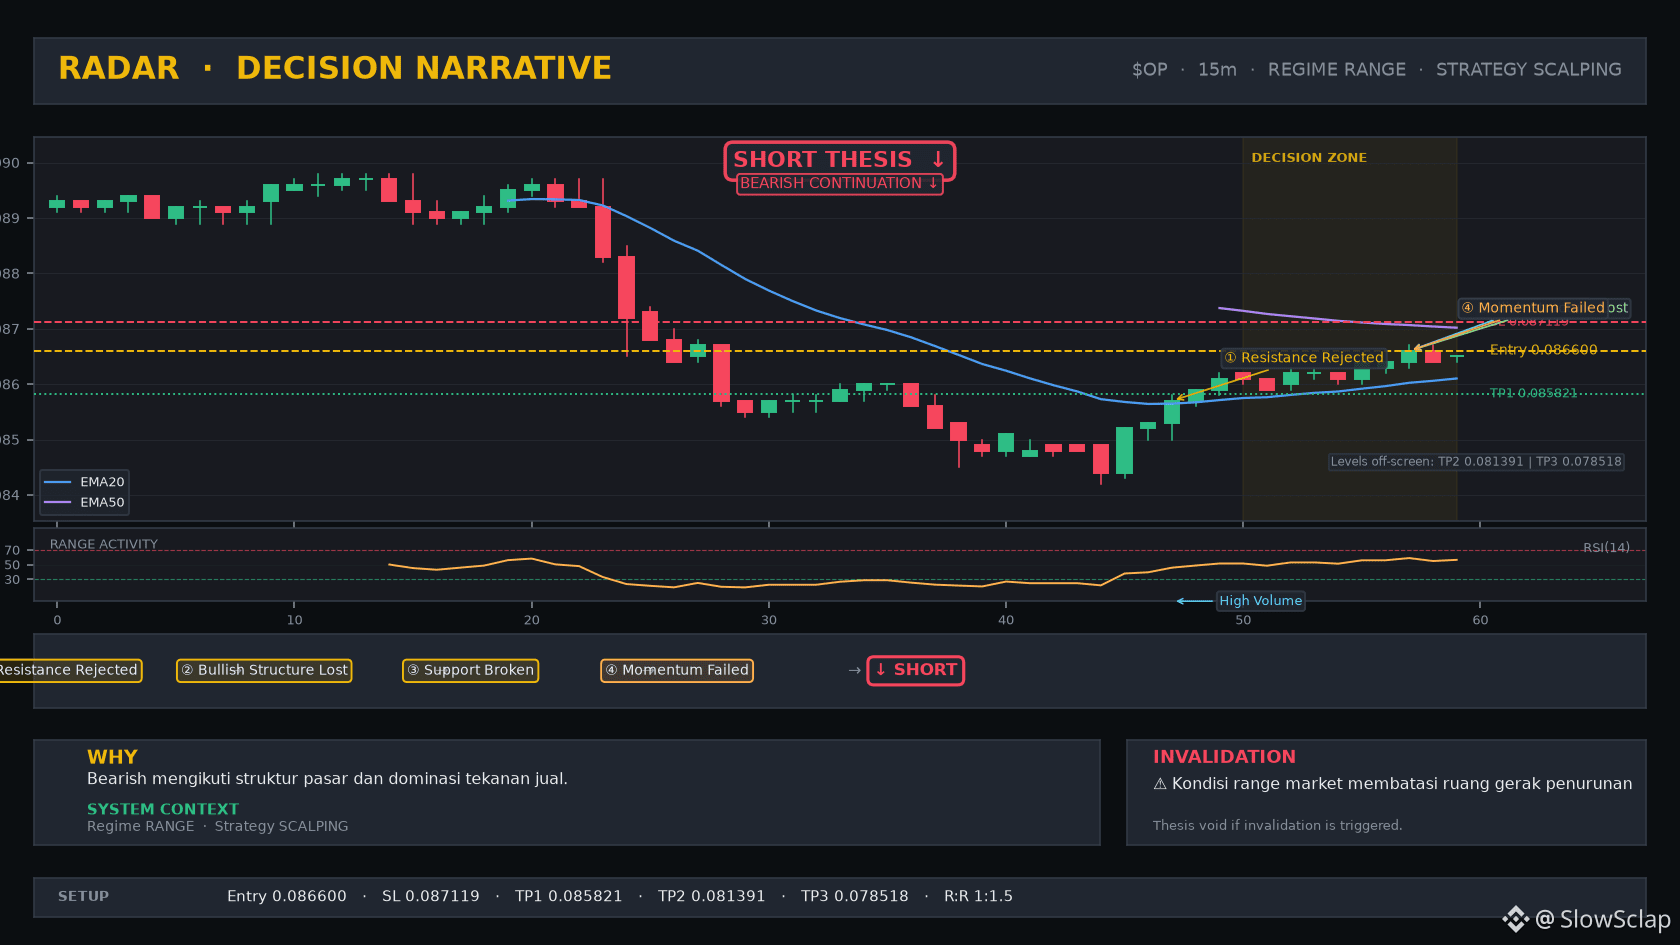Click the warning triangle icon under INVALIDATION
1680x945 pixels.
pyautogui.click(x=1160, y=784)
